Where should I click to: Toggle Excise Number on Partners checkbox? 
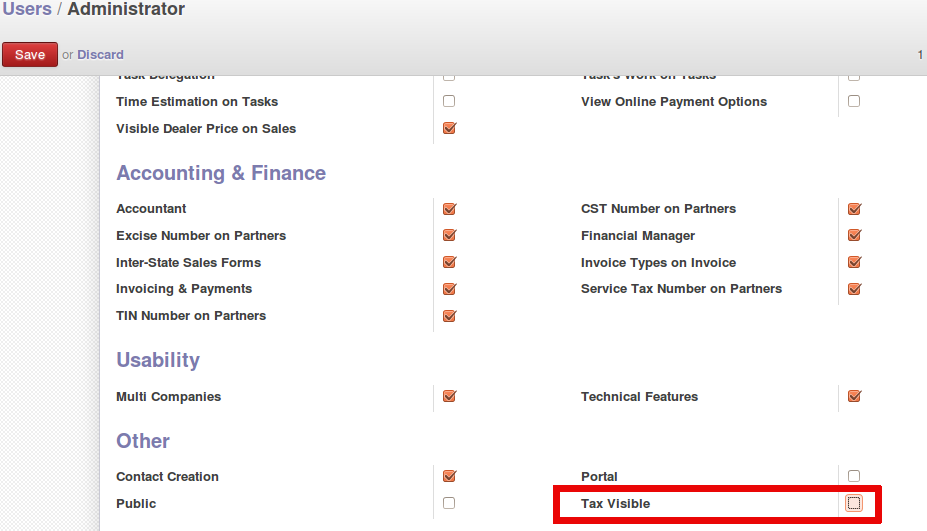point(449,236)
